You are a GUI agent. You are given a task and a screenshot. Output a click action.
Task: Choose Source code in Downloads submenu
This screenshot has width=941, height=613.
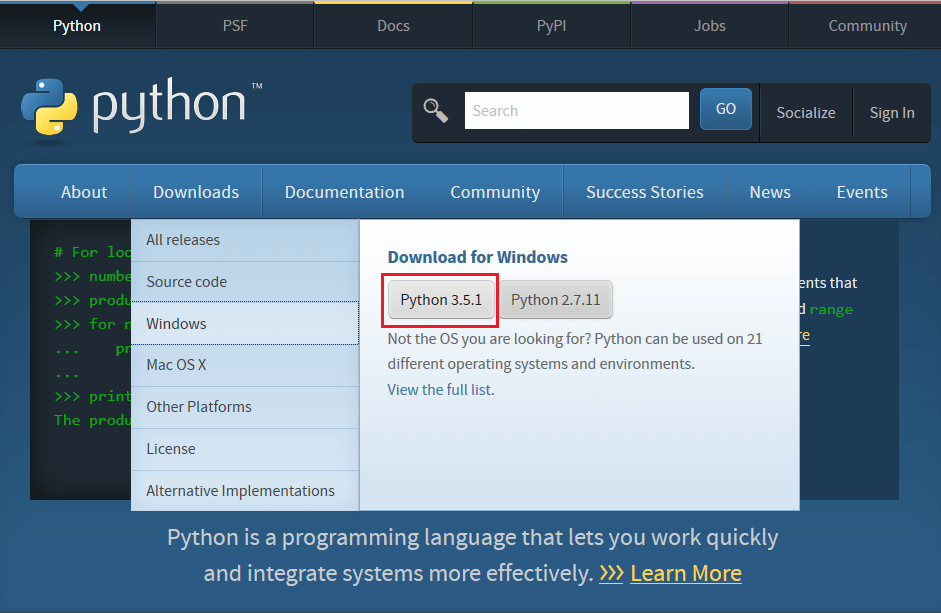pos(245,282)
